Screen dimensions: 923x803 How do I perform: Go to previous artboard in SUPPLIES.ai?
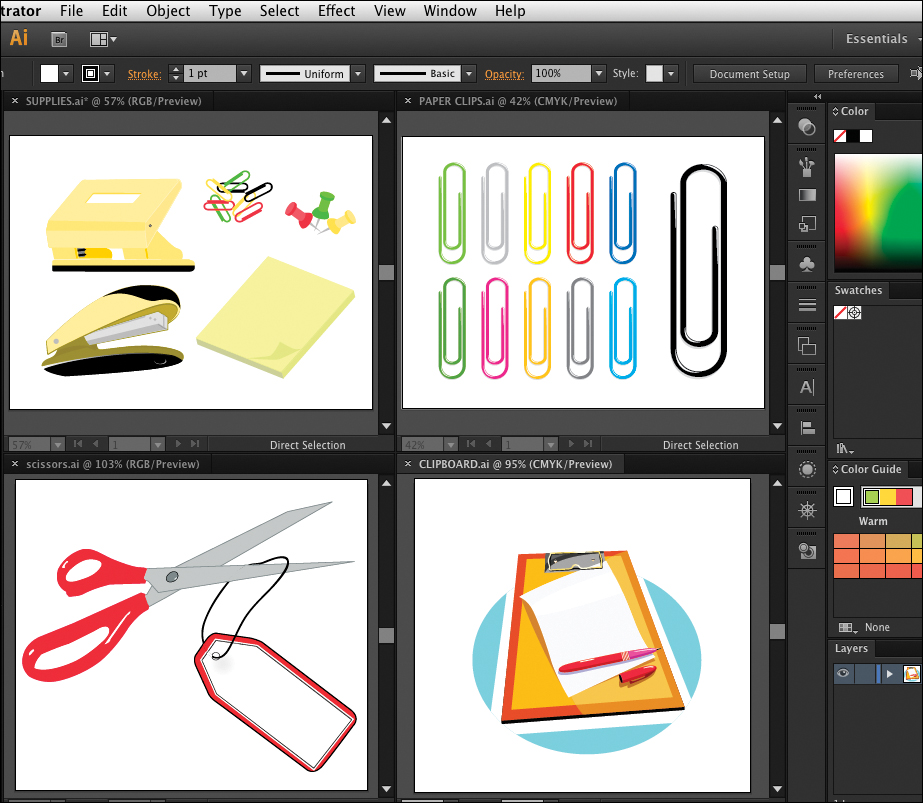95,444
